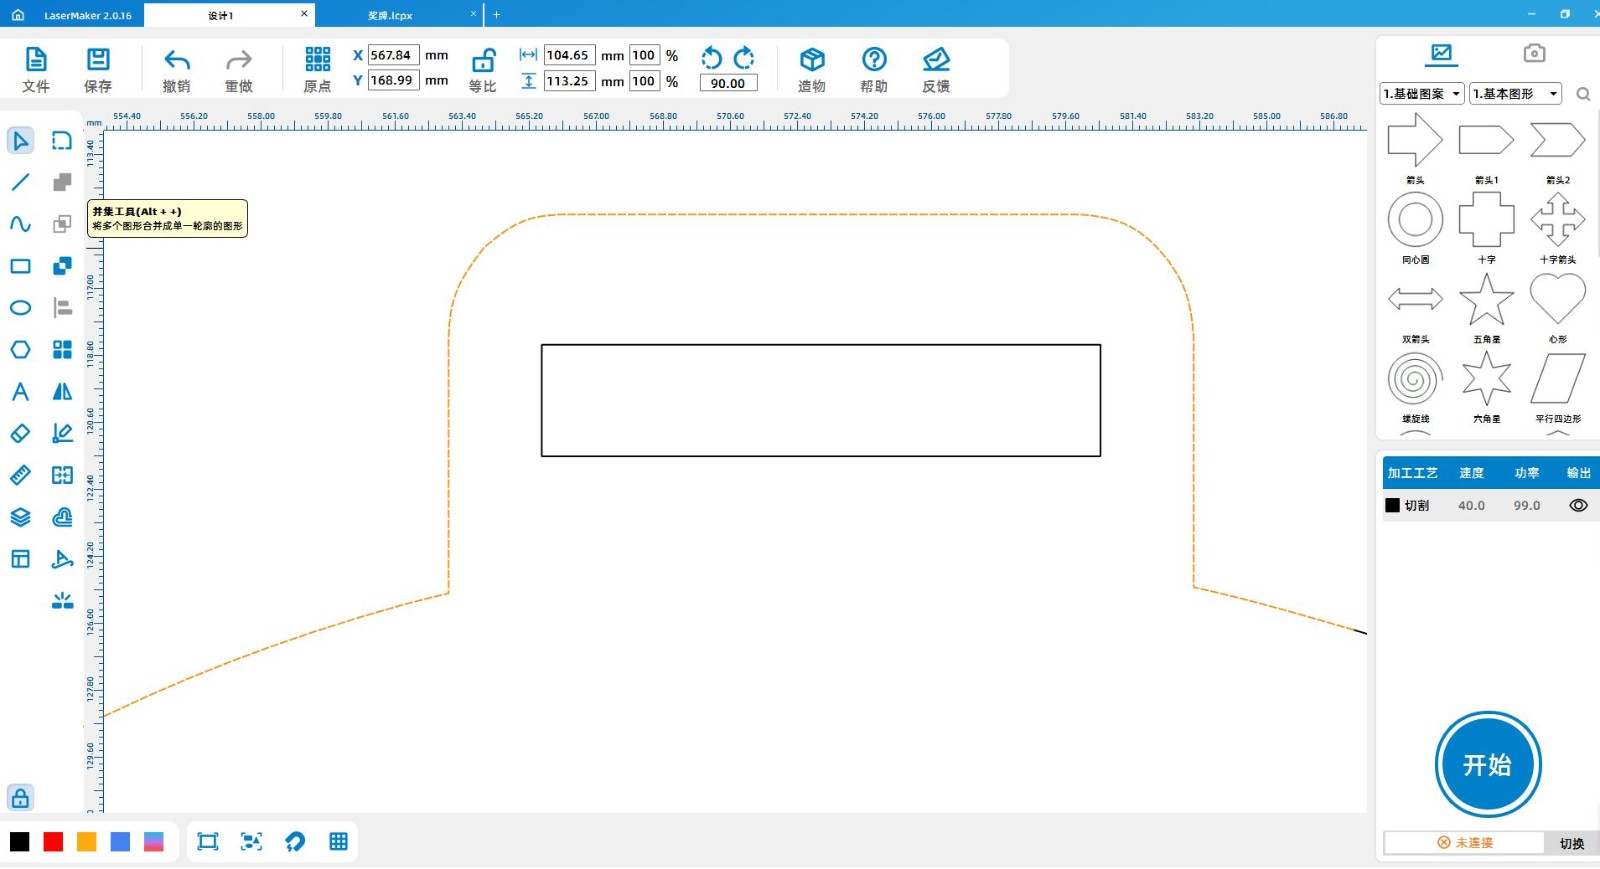This screenshot has width=1600, height=869.
Task: Rotate counterclockwise using the rotate-left icon
Action: point(711,58)
